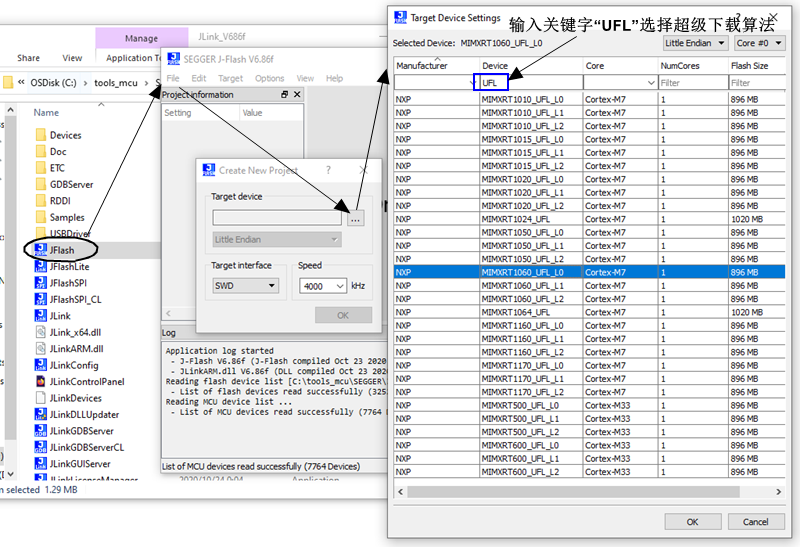Click the Target device text field
The width and height of the screenshot is (800, 547).
[x=277, y=218]
